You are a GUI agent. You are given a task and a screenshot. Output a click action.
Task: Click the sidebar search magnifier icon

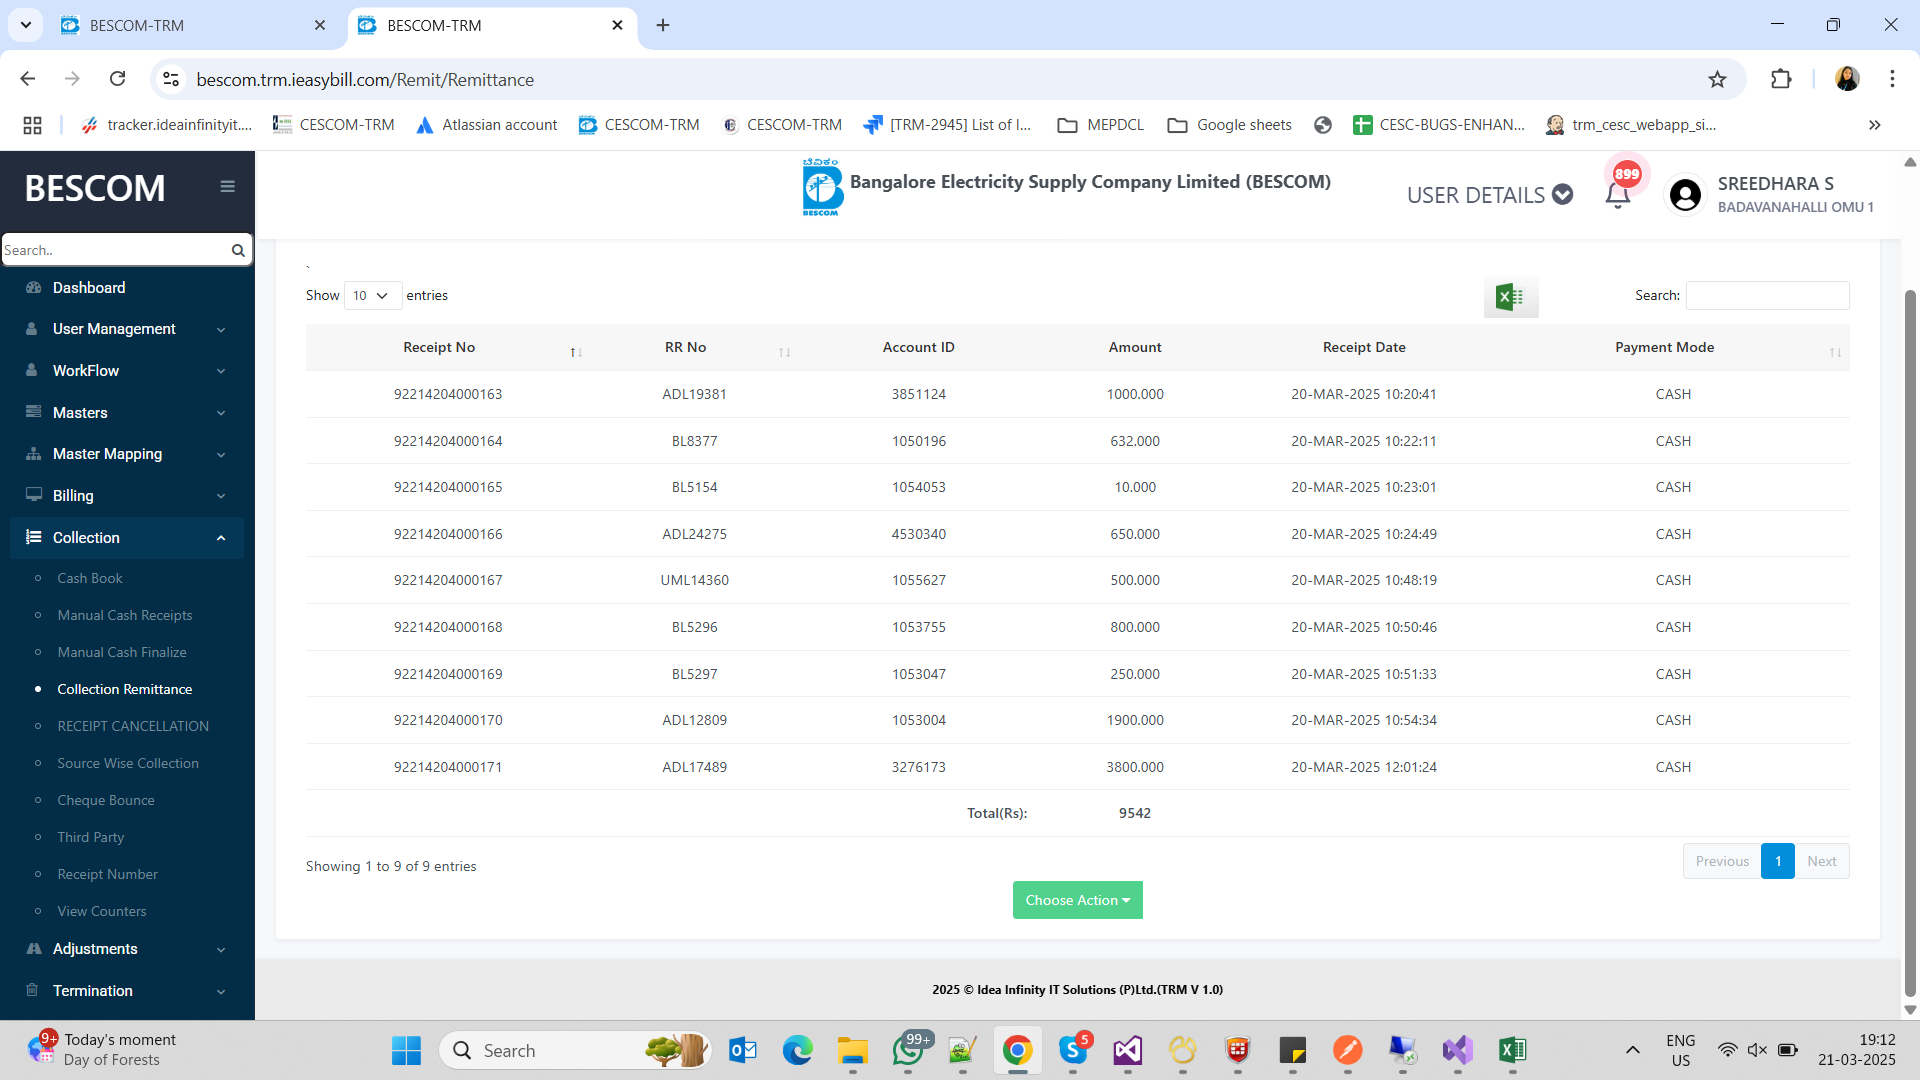coord(238,250)
